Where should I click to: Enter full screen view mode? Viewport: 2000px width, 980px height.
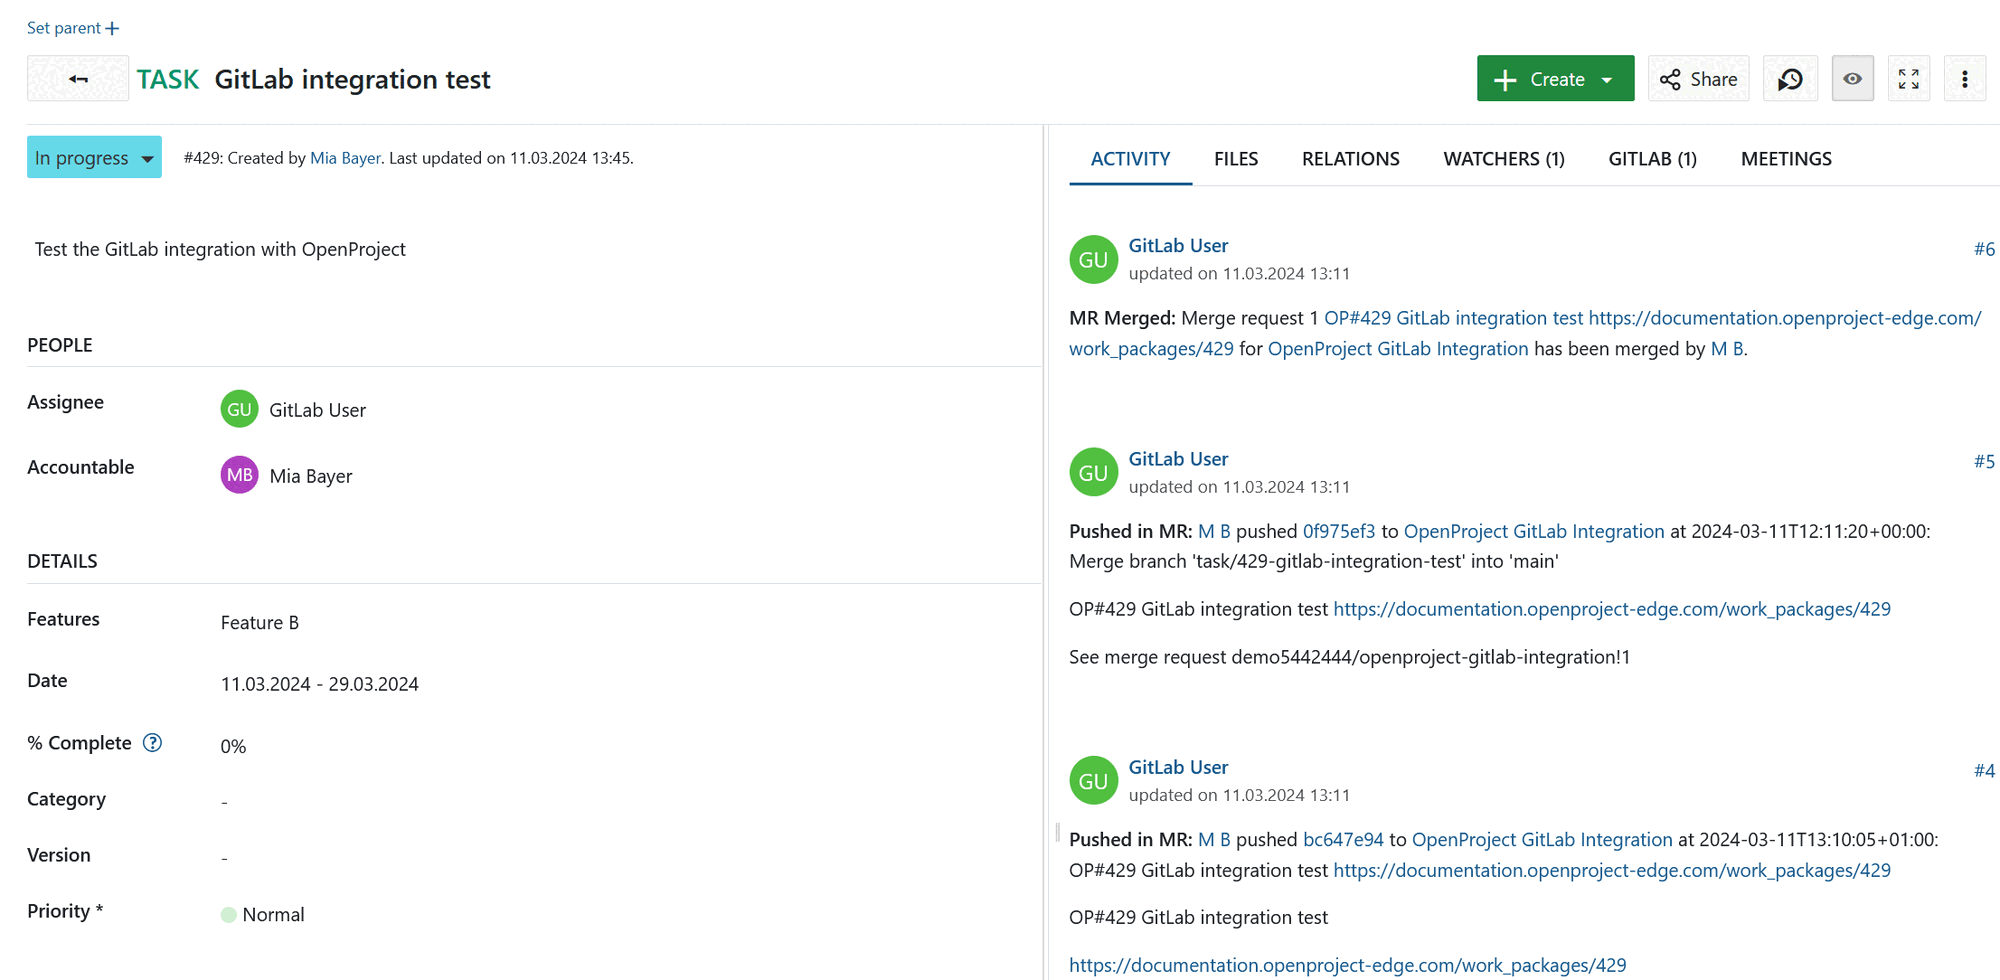[x=1908, y=78]
